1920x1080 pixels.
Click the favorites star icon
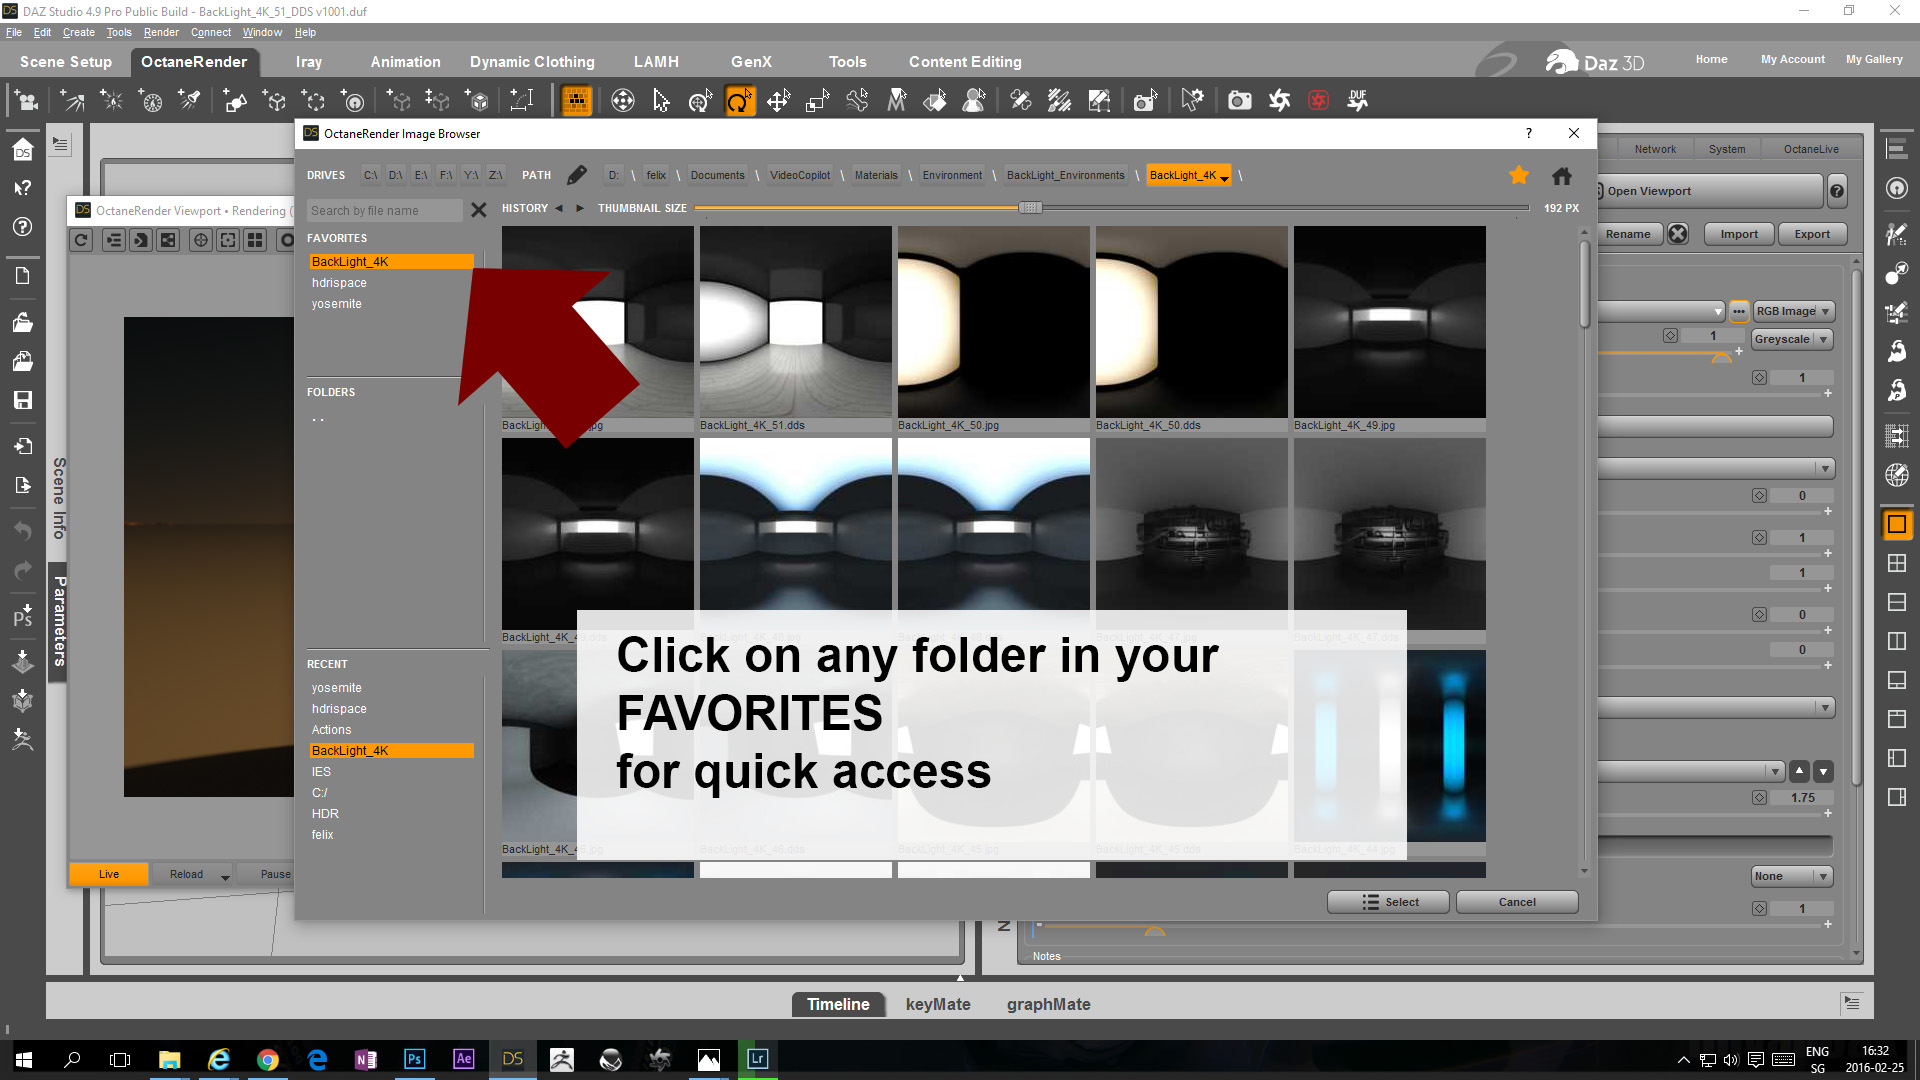pyautogui.click(x=1519, y=175)
